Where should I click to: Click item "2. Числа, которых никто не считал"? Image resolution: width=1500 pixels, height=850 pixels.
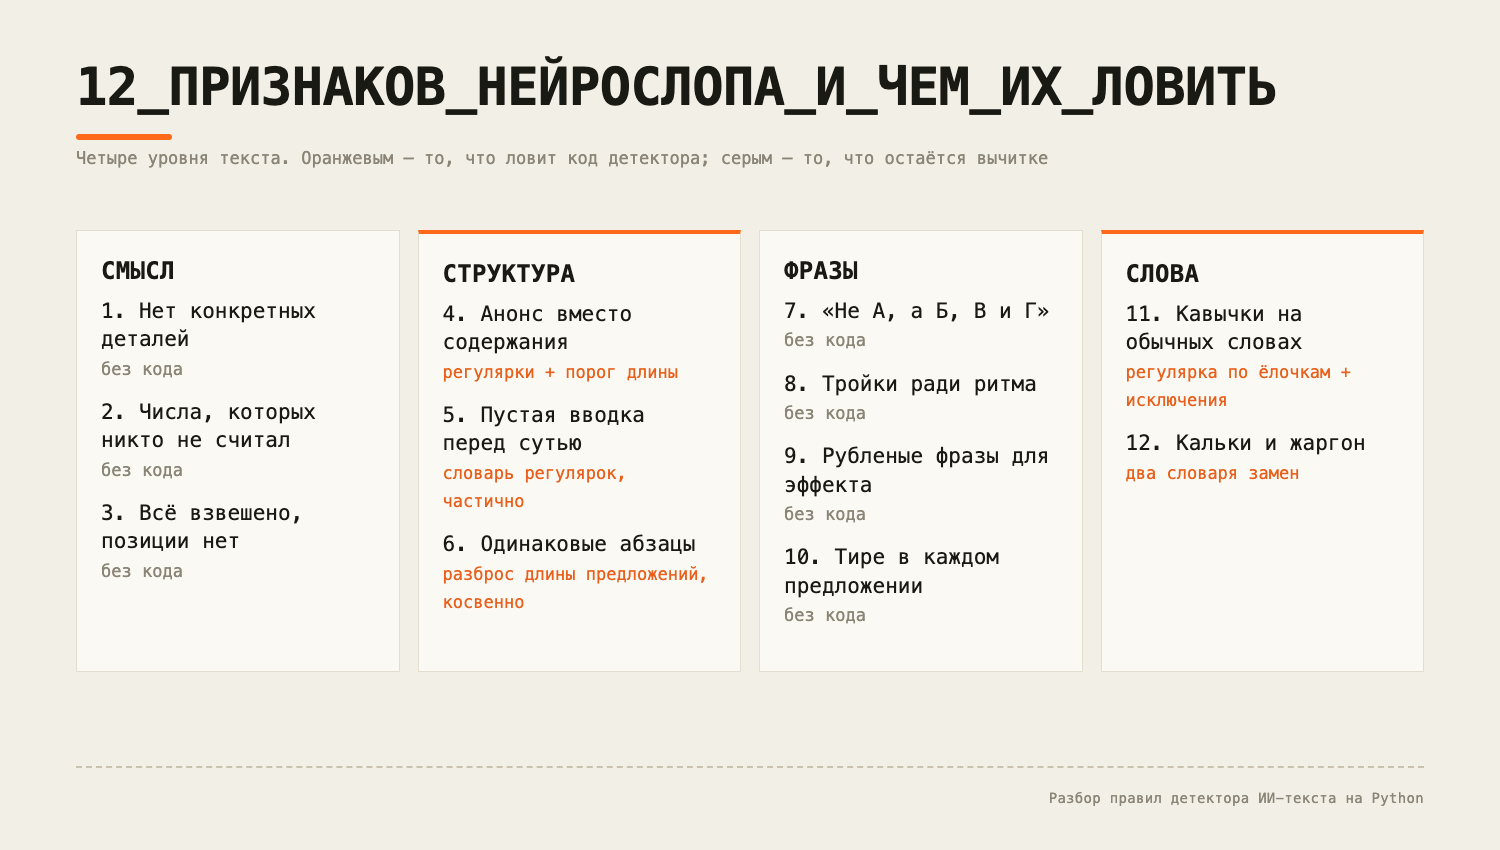click(208, 426)
